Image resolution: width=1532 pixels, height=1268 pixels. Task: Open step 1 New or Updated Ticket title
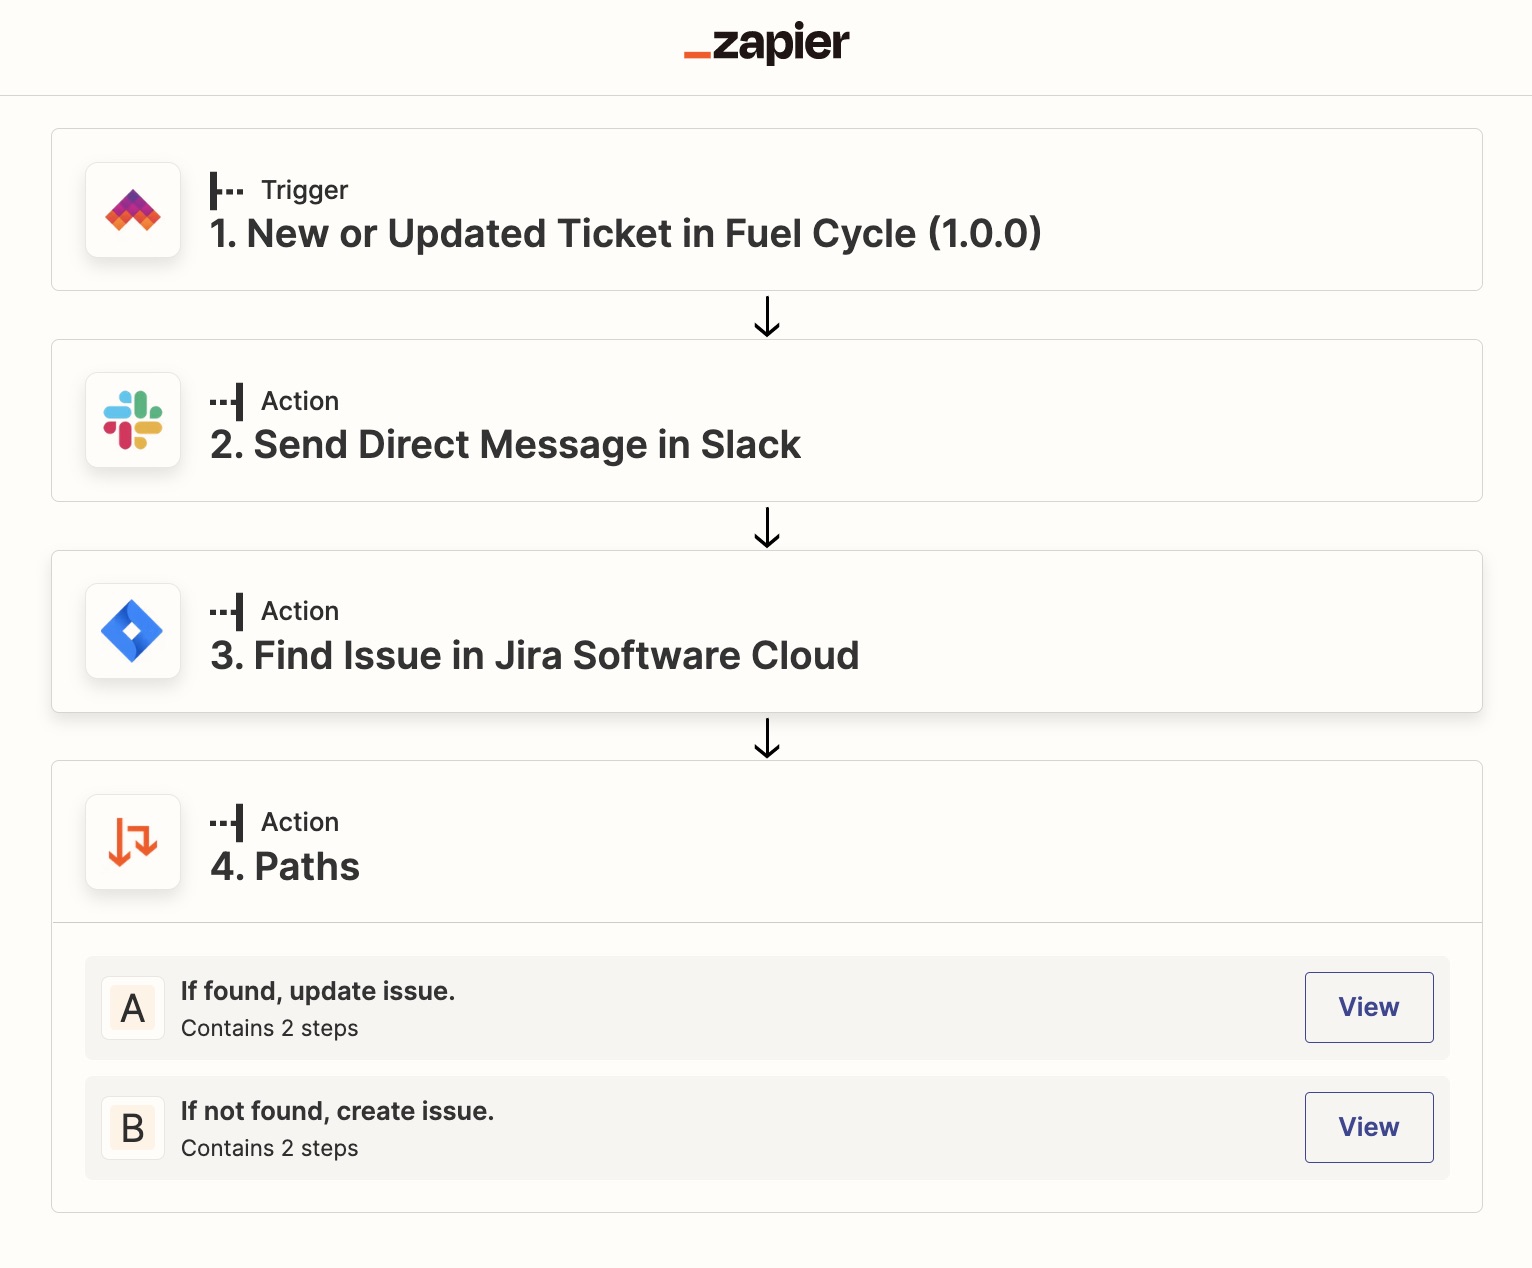[x=626, y=234]
